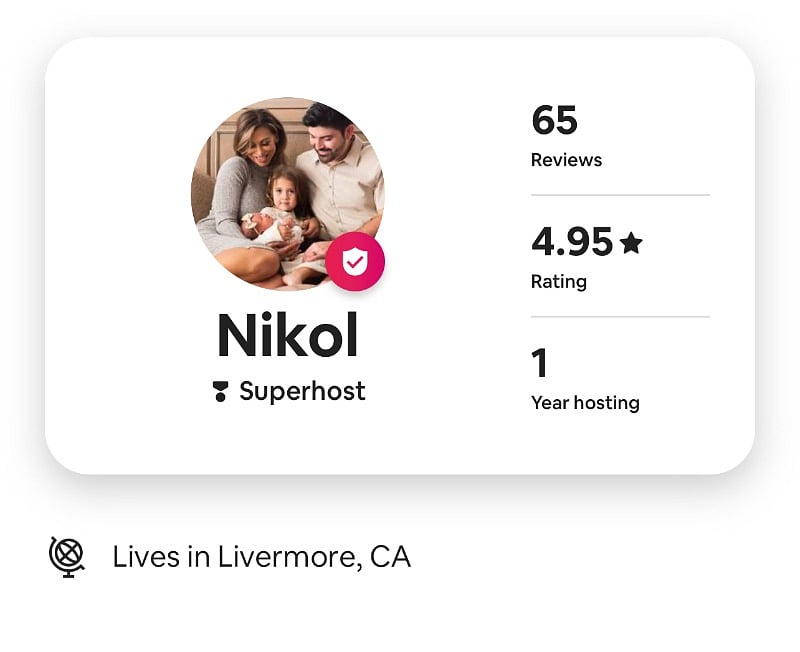Click the divider line under Rating

[x=620, y=317]
